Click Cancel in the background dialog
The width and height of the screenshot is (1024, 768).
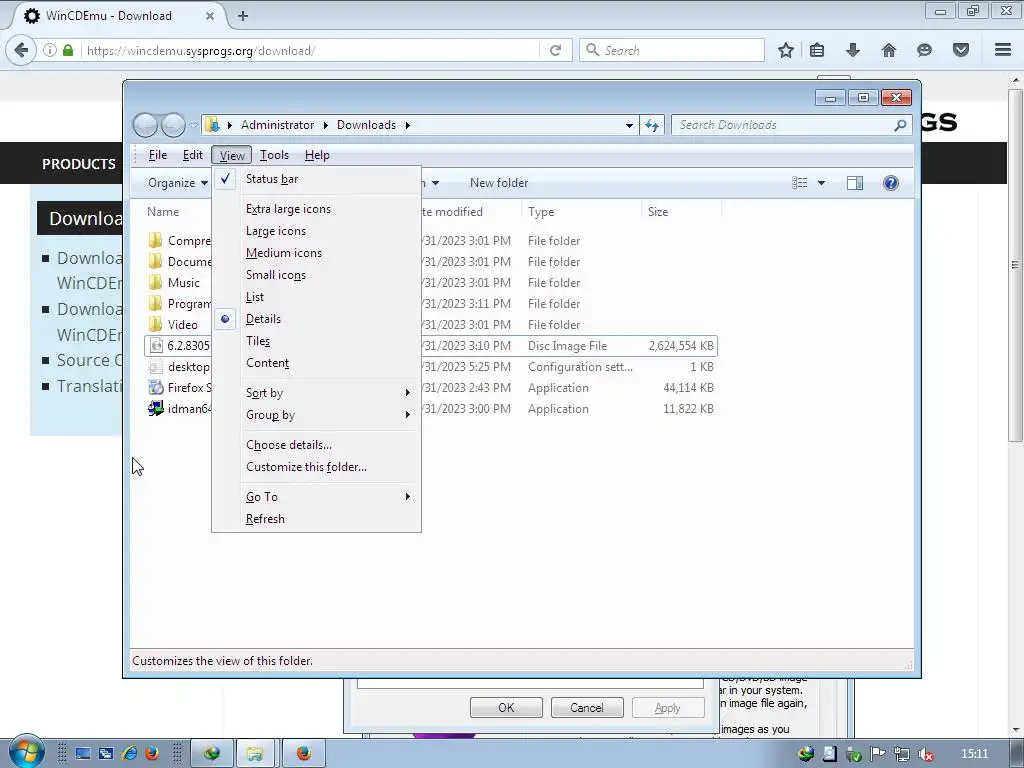tap(587, 708)
